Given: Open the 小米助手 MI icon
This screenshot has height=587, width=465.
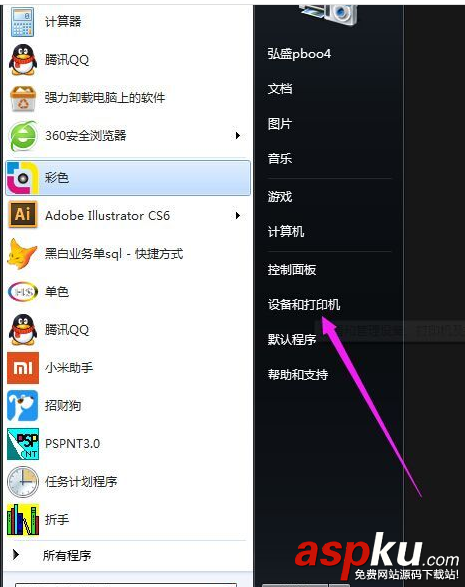Looking at the screenshot, I should coord(23,368).
